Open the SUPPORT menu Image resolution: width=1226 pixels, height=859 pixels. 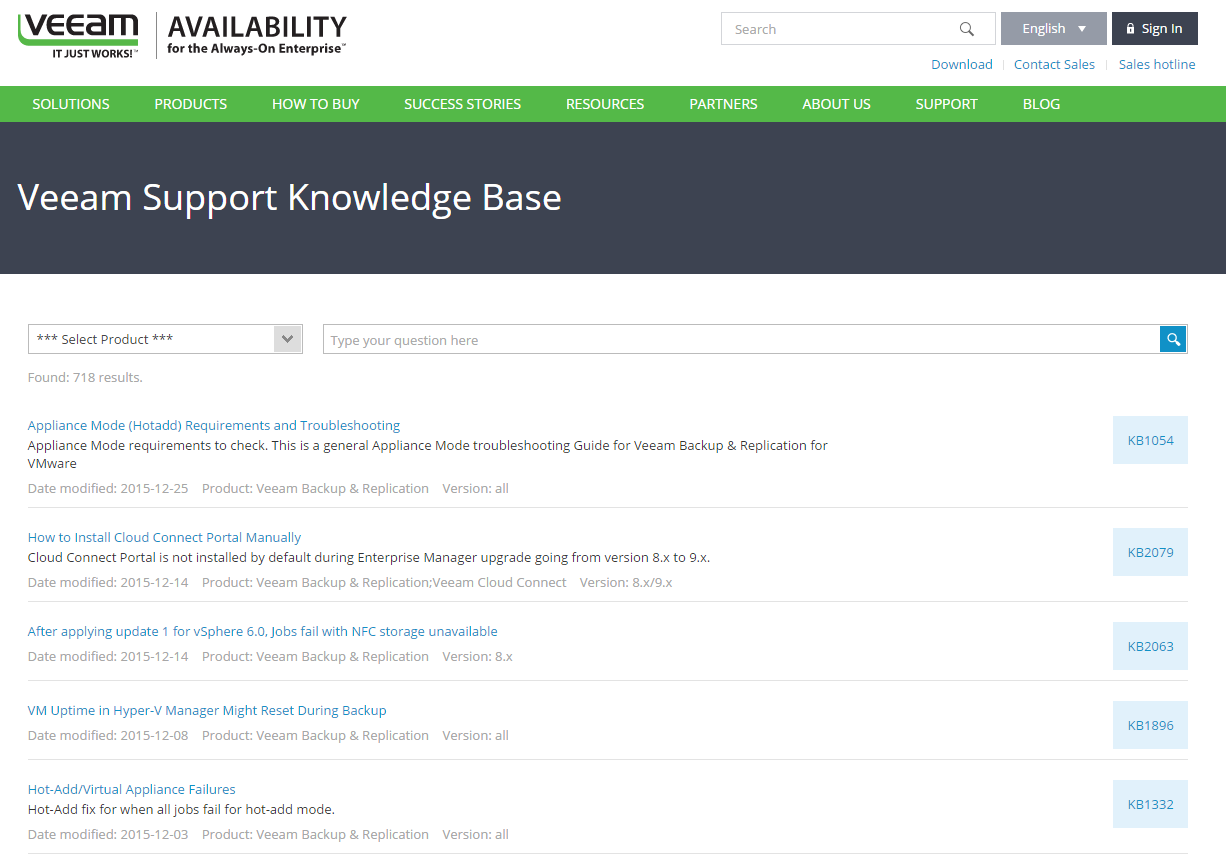tap(946, 104)
